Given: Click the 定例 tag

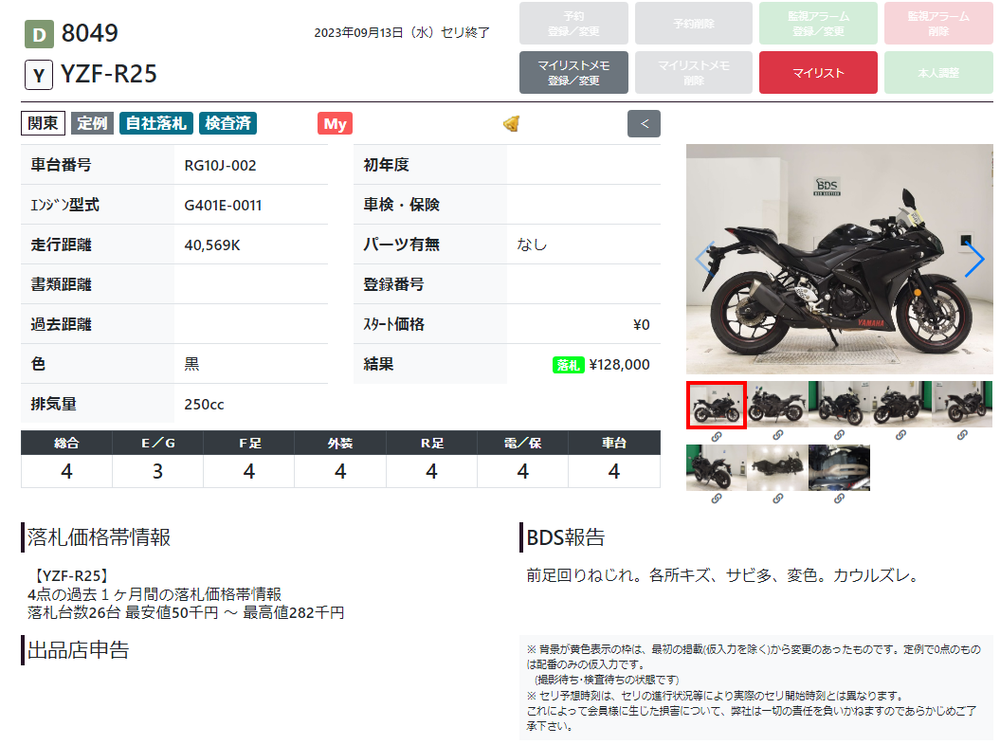Looking at the screenshot, I should [x=92, y=123].
